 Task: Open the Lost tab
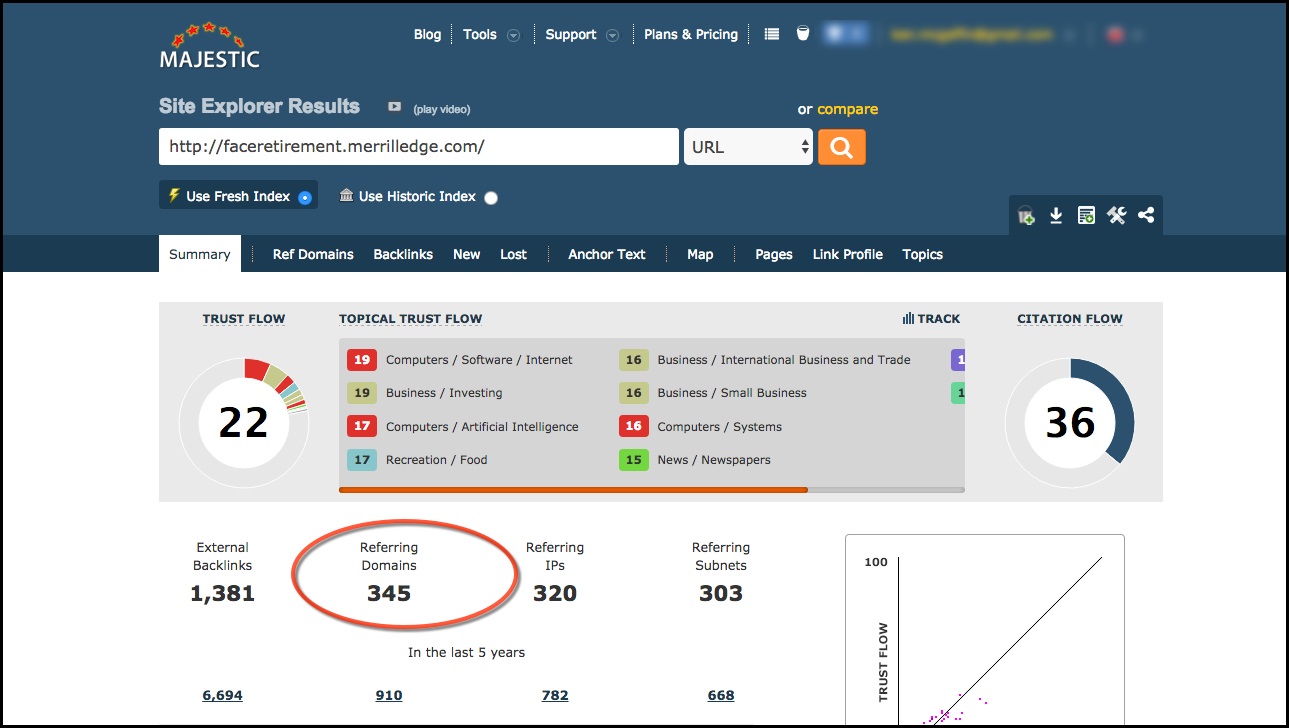[x=513, y=254]
